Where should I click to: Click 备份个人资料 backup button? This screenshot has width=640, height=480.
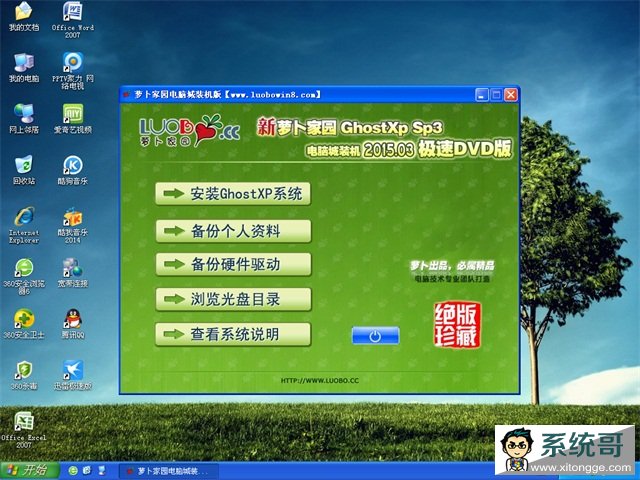point(233,231)
